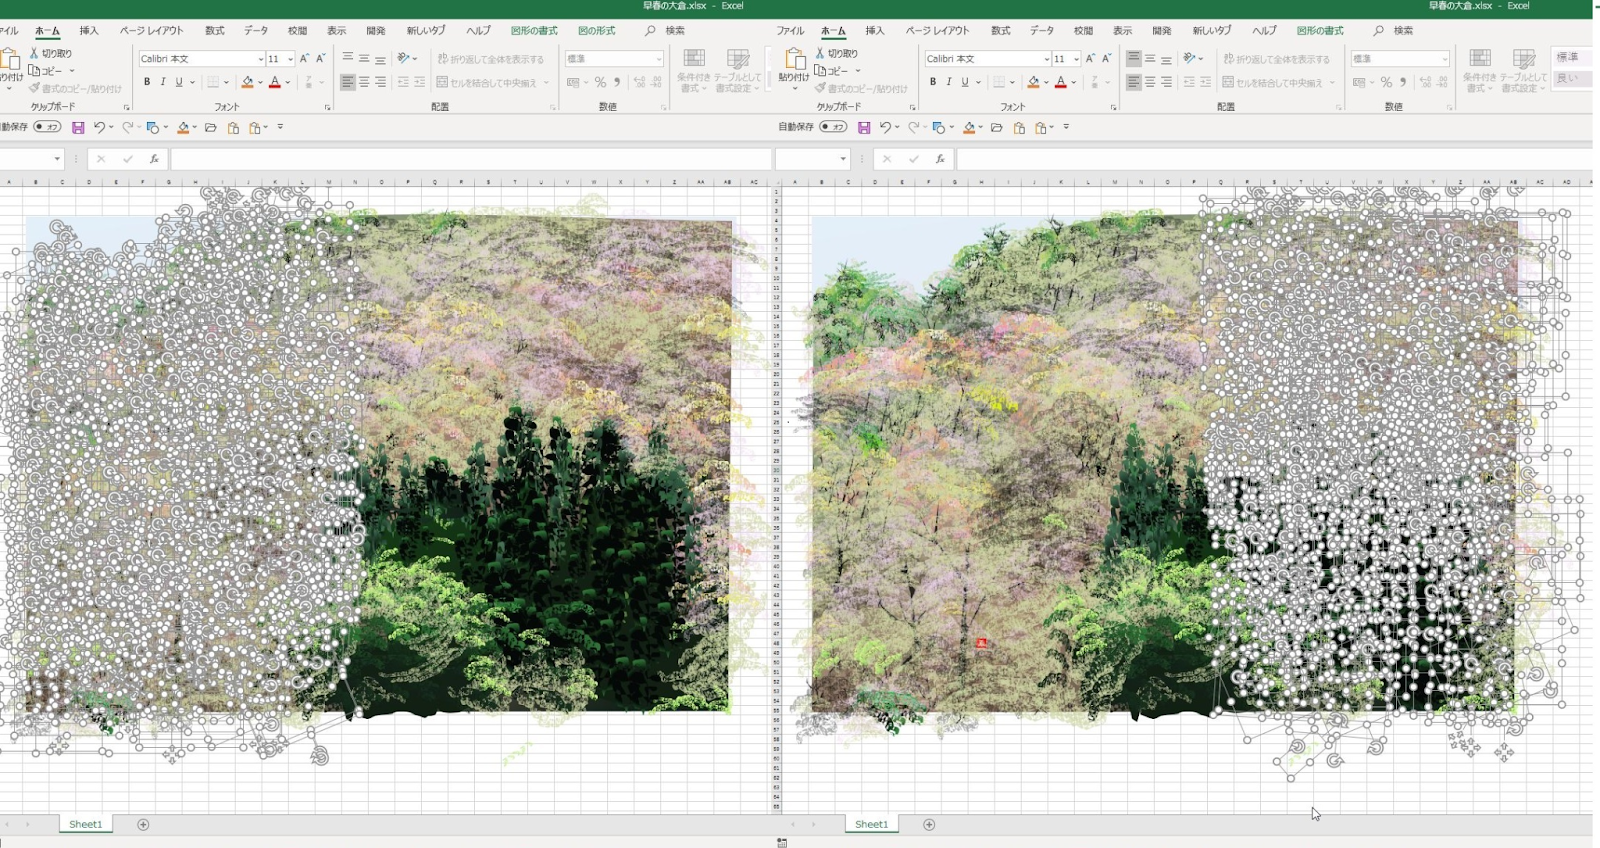Apply red font color in the left window
Image resolution: width=1600 pixels, height=848 pixels.
(275, 82)
